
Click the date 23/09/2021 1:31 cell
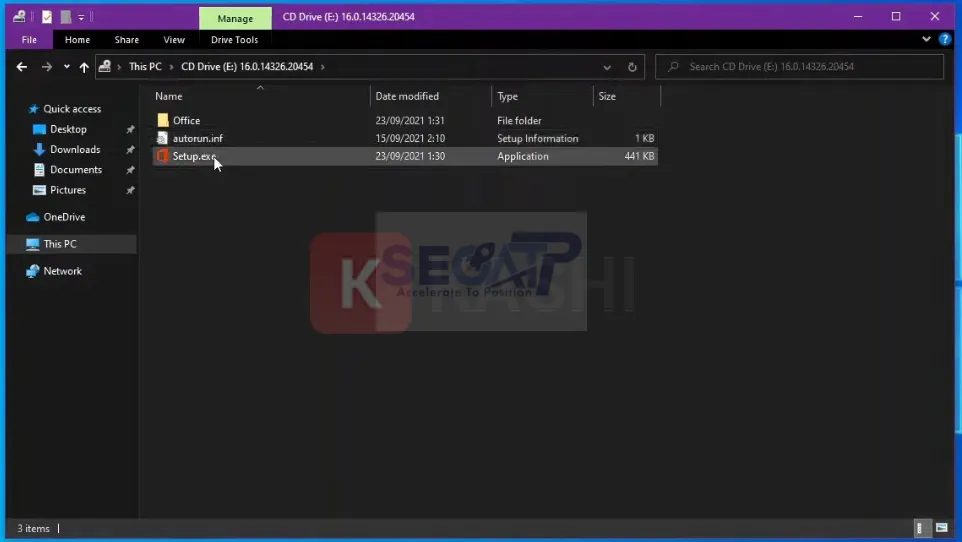pyautogui.click(x=410, y=120)
